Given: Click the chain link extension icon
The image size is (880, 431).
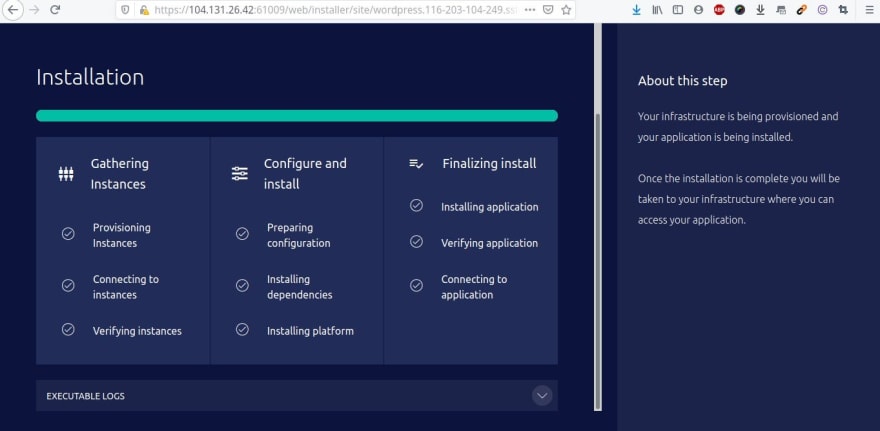Looking at the screenshot, I should 801,10.
